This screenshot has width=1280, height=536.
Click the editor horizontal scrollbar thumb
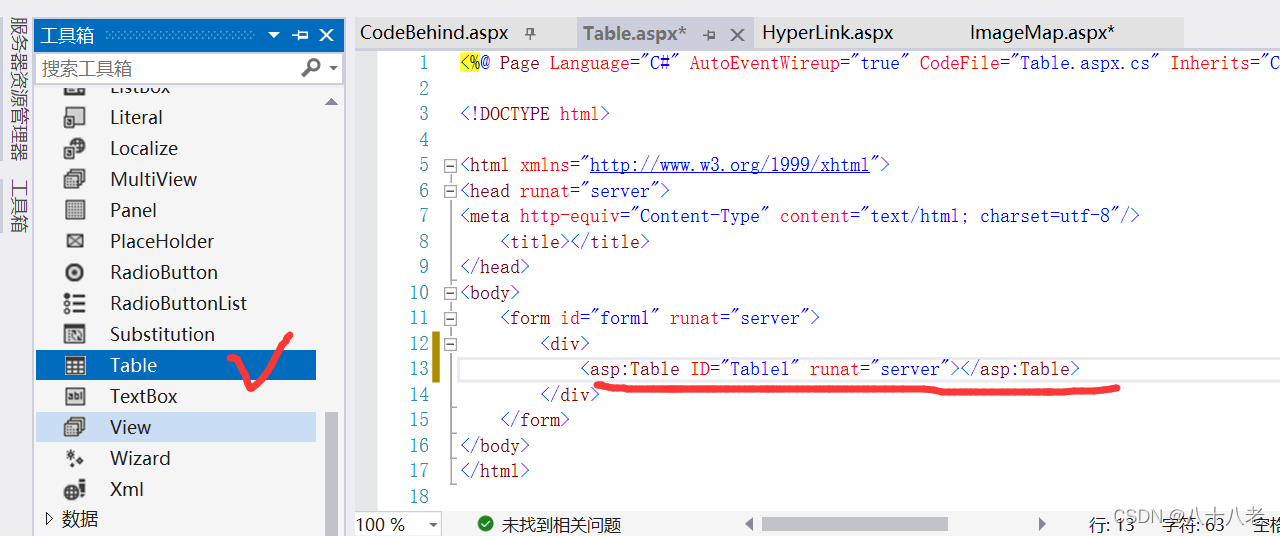click(853, 523)
